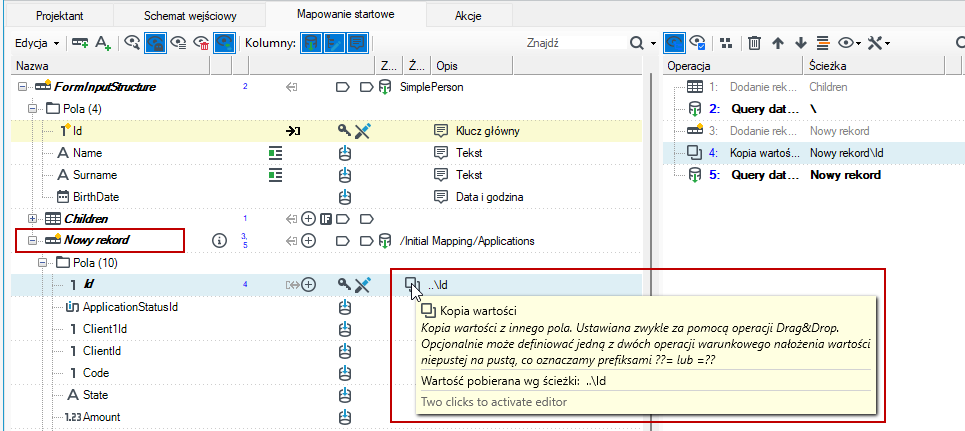Viewport: 965px width, 431px height.
Task: Switch to the Schemat wejściowy tab
Action: coord(190,15)
